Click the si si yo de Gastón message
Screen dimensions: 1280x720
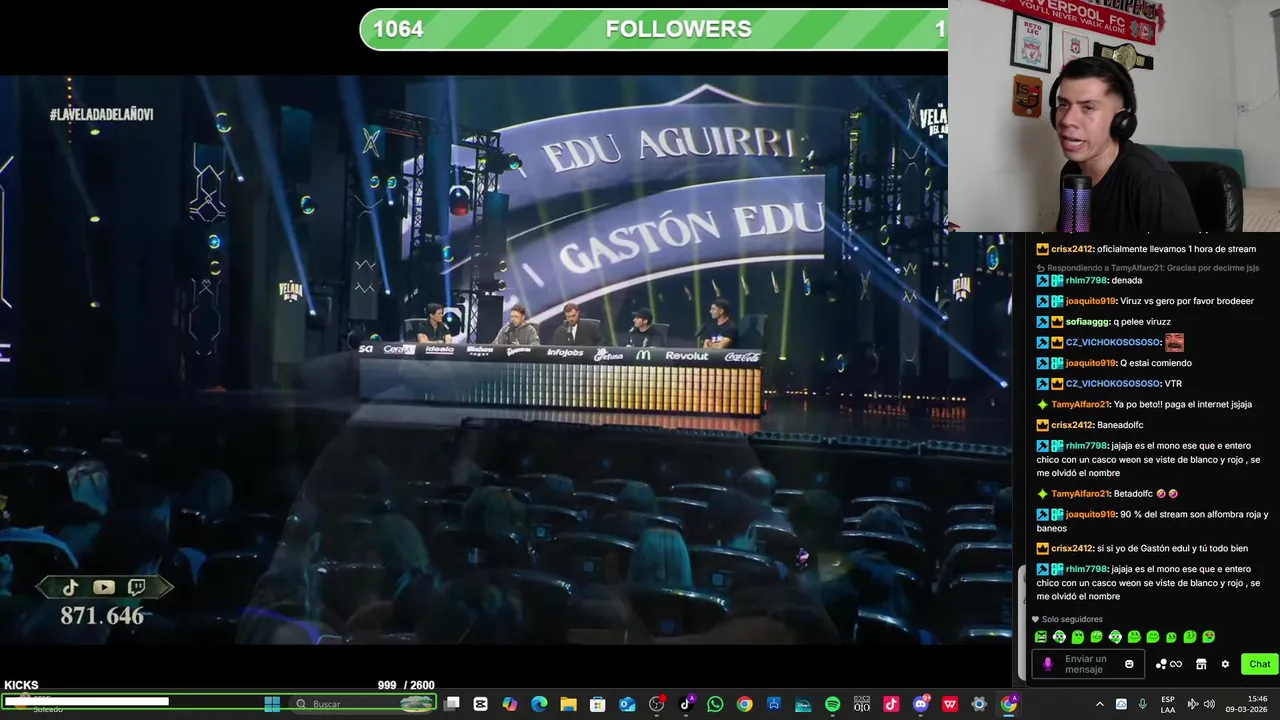pyautogui.click(x=1172, y=548)
